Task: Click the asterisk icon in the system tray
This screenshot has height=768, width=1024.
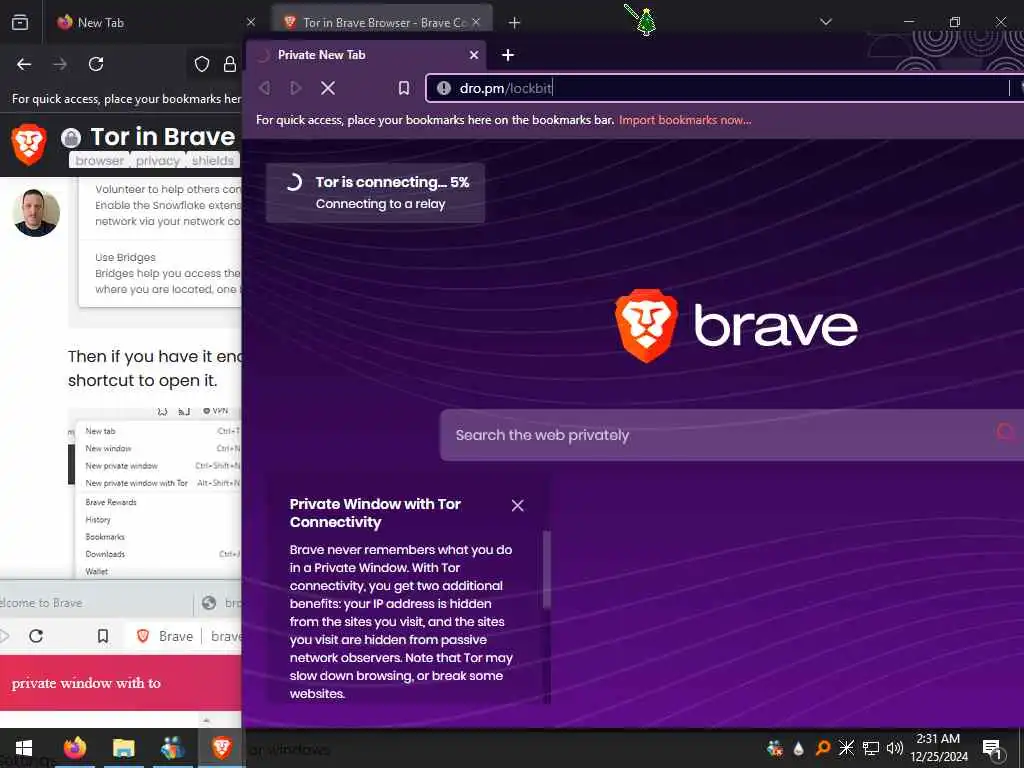Action: (846, 748)
